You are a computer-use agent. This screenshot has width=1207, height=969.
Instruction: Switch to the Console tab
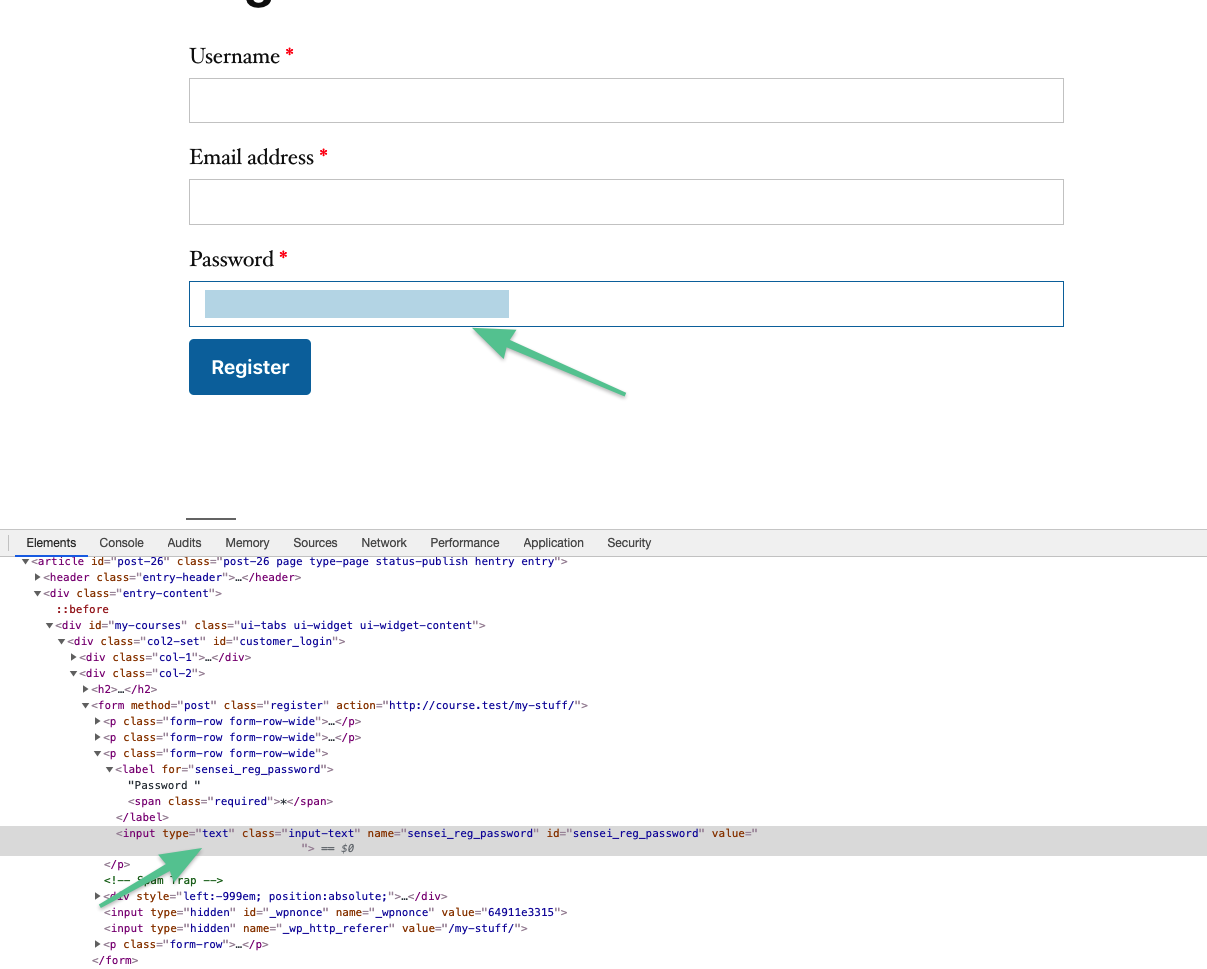121,543
